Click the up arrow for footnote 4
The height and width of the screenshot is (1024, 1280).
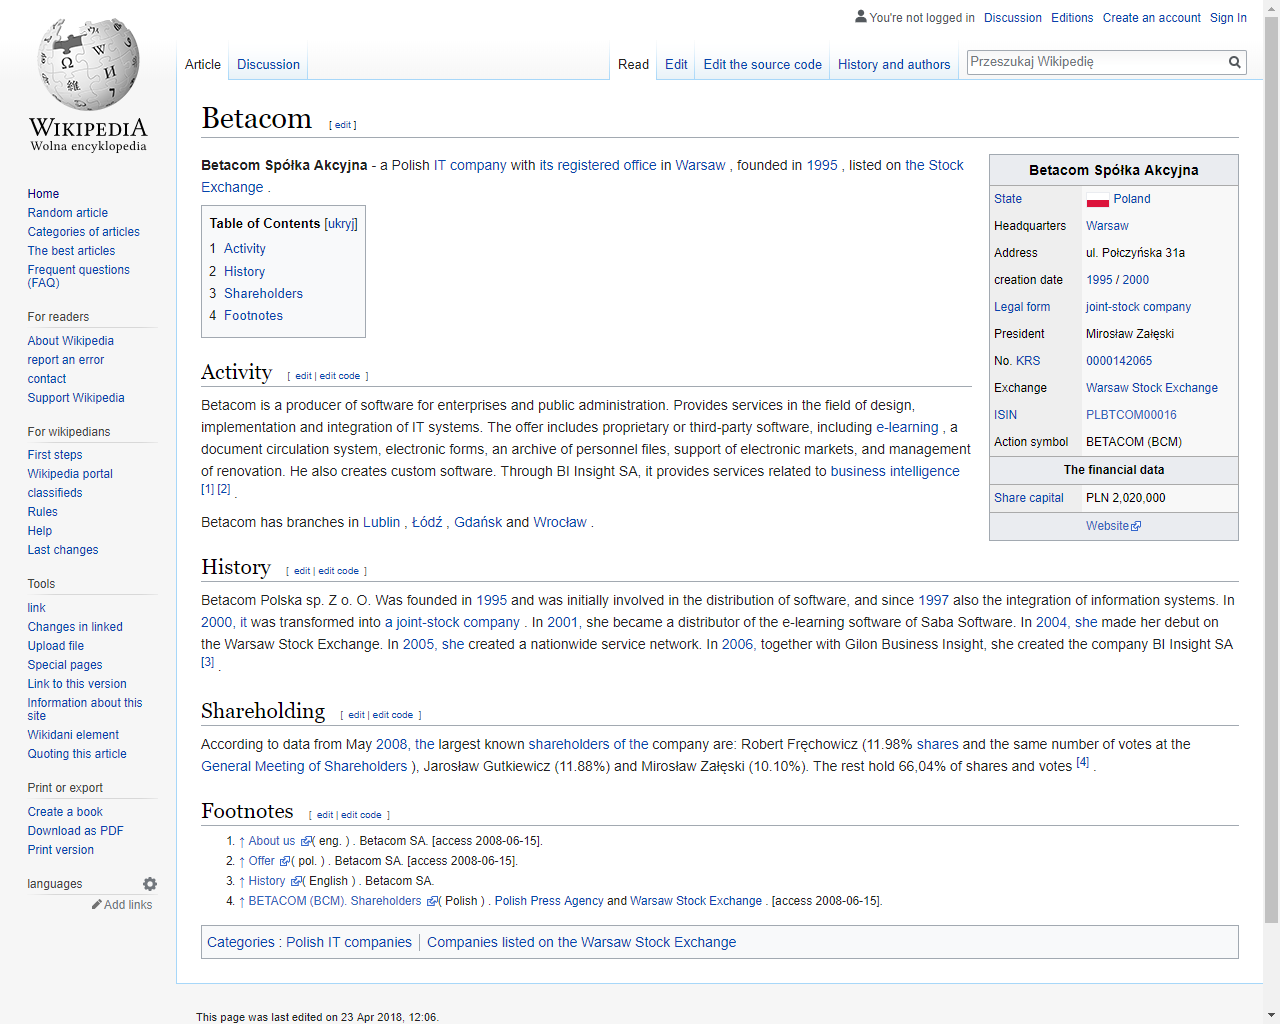coord(242,901)
